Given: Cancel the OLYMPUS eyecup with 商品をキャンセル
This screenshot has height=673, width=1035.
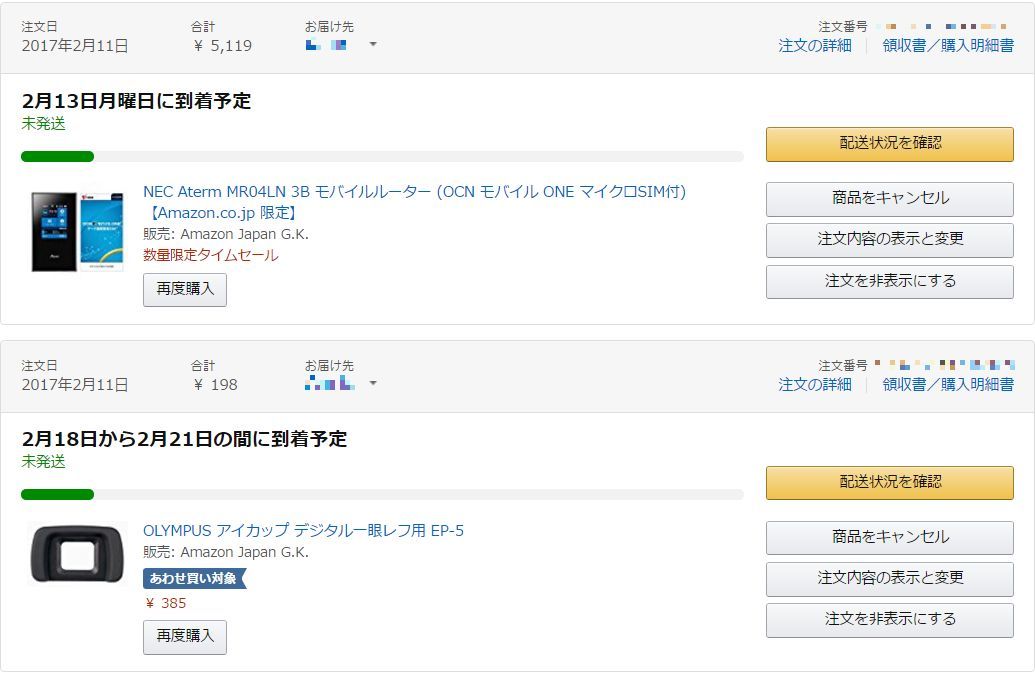Looking at the screenshot, I should pos(889,537).
